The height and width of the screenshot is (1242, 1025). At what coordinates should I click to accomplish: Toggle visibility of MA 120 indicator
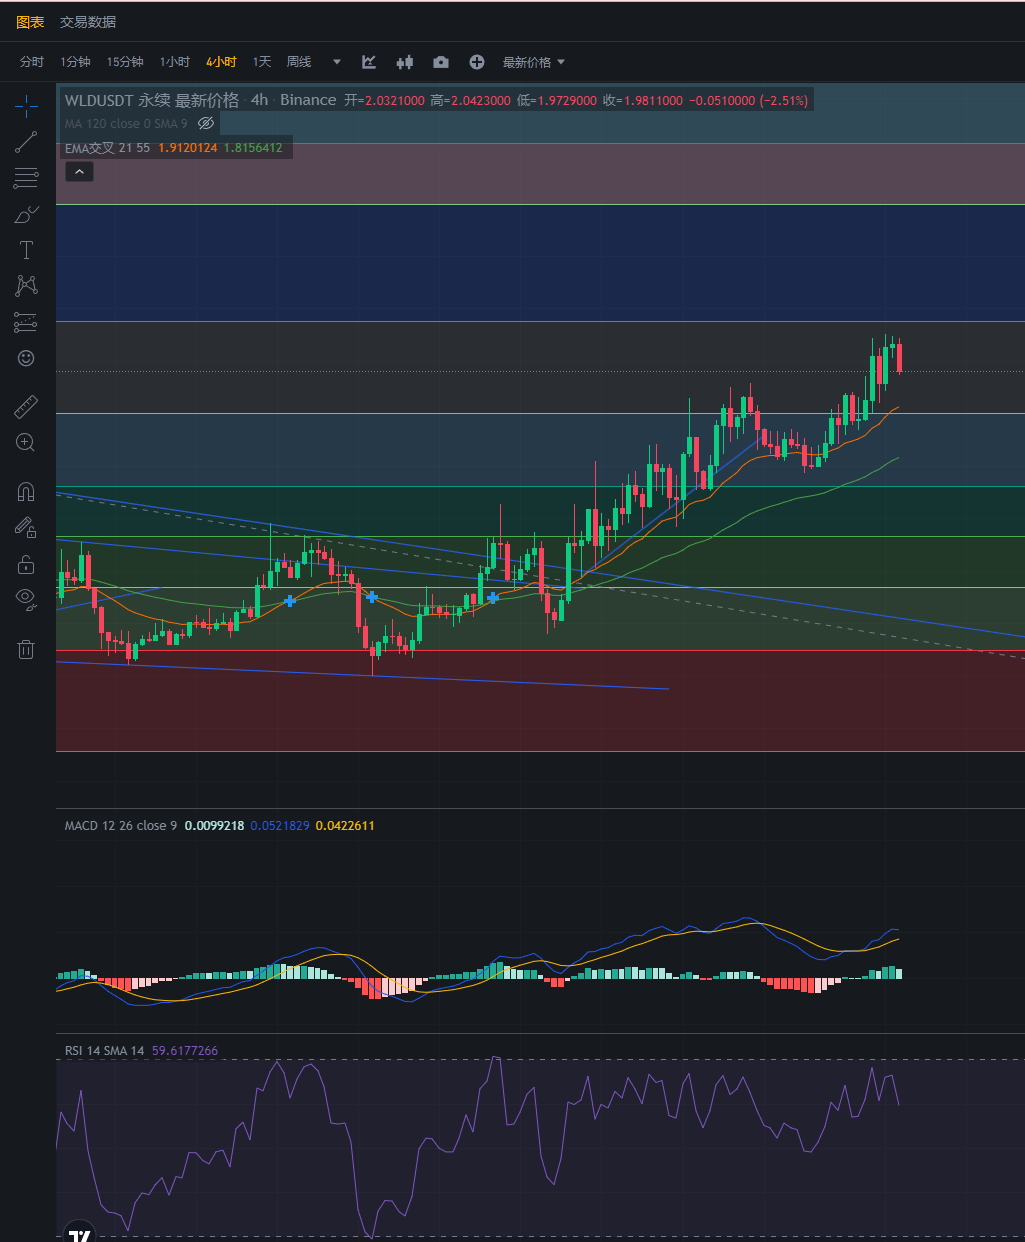pos(206,123)
